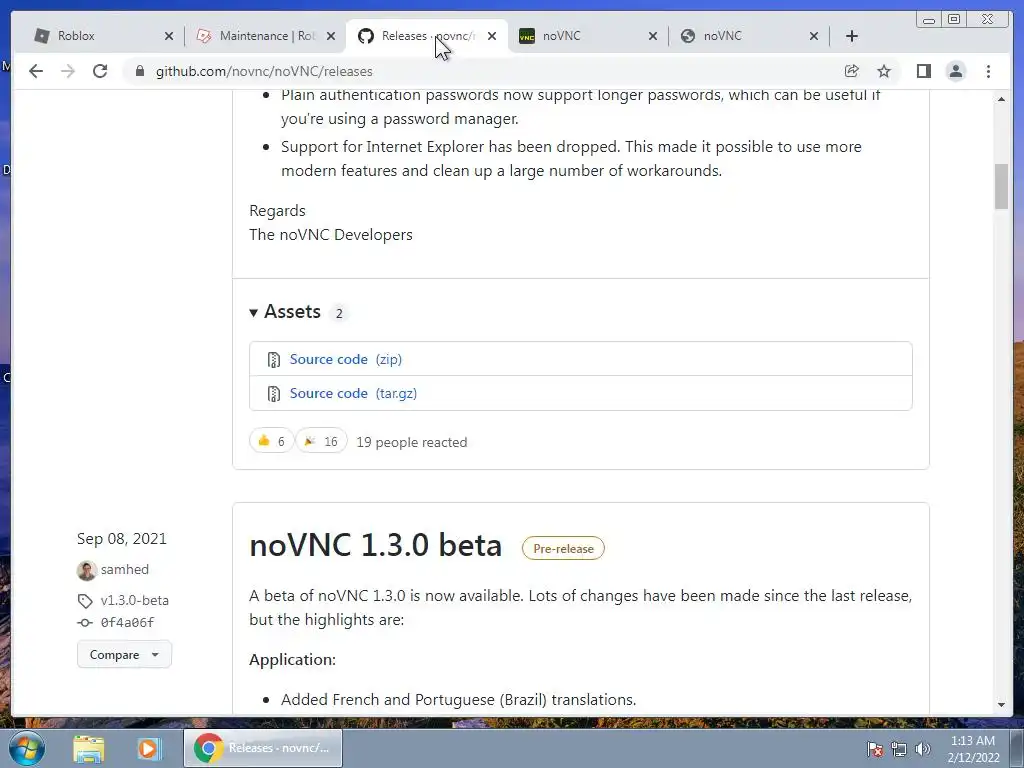Open the v1.3.0-beta tag link

click(x=135, y=600)
